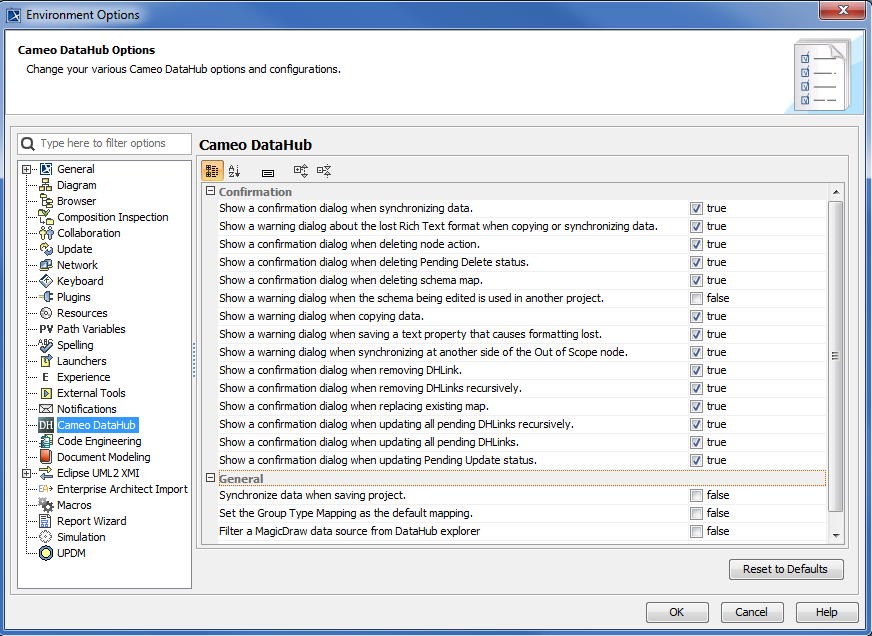Click the filter options search field
The image size is (872, 636).
click(112, 143)
